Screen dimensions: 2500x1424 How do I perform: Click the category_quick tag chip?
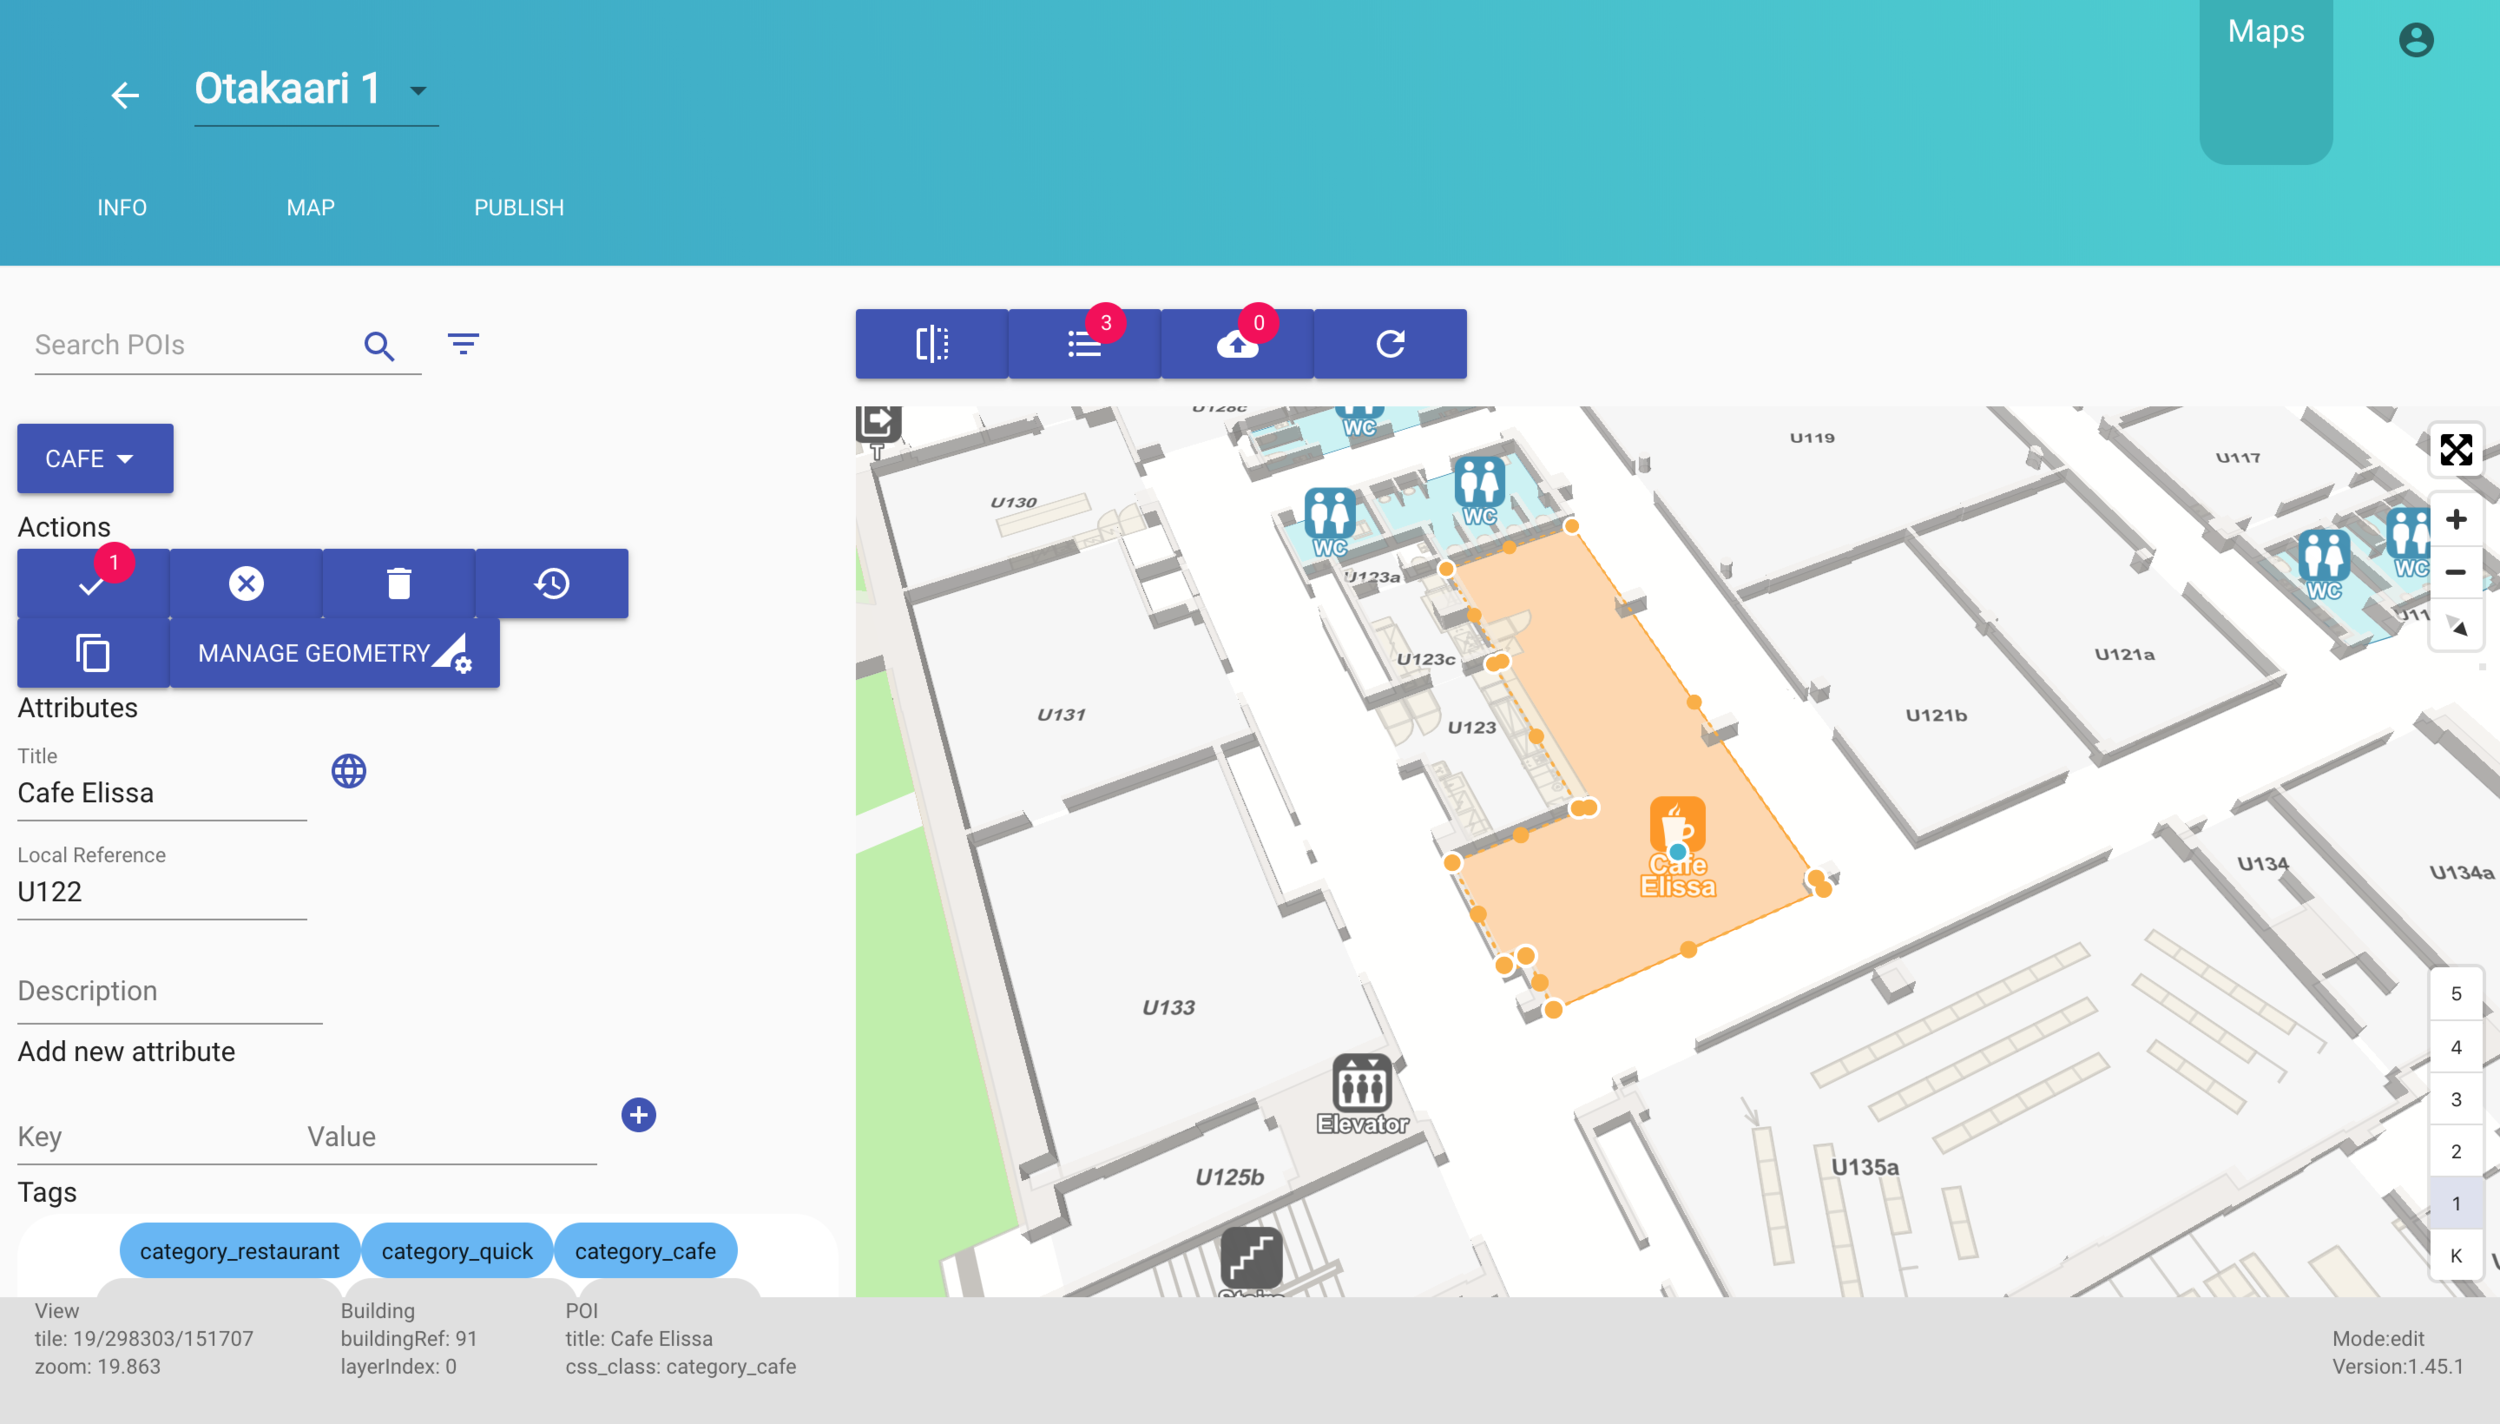[457, 1251]
